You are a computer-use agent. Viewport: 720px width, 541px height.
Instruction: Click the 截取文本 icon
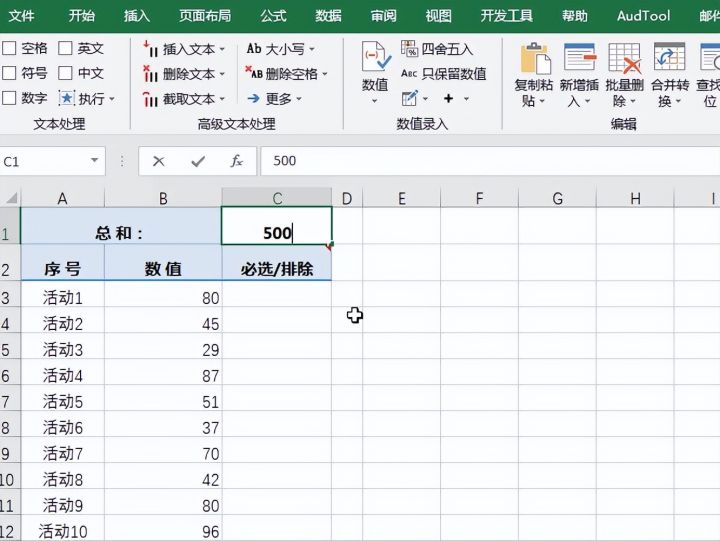click(x=150, y=98)
